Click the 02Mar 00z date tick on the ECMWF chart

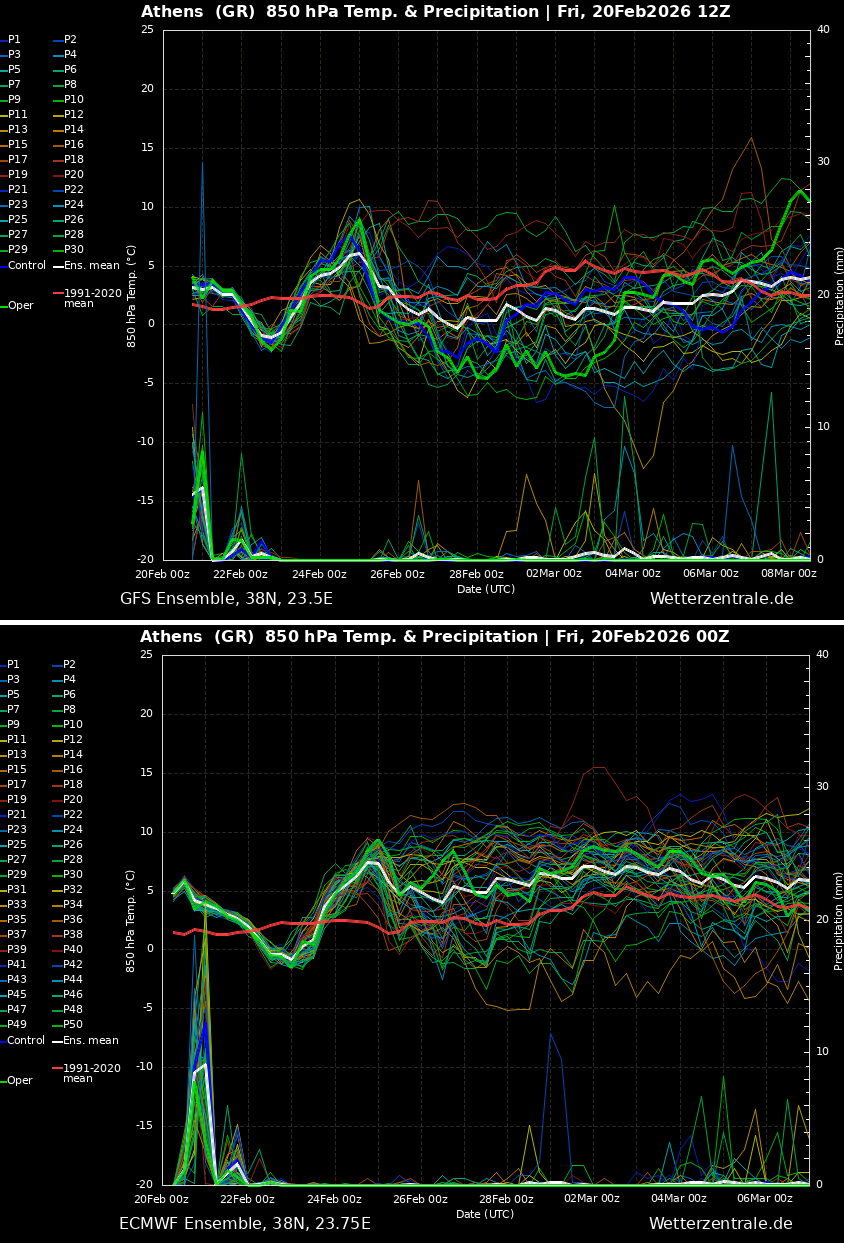[592, 1199]
